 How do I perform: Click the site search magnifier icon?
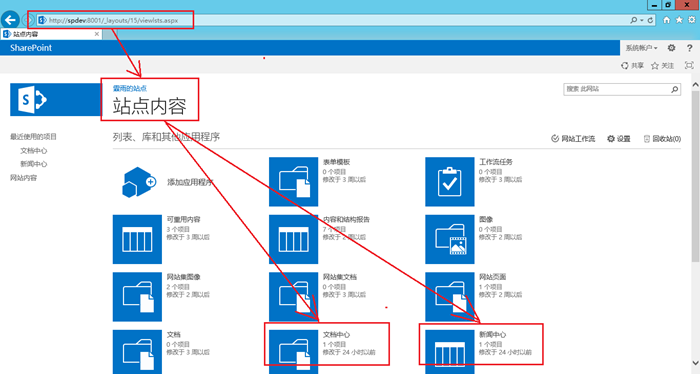[675, 89]
